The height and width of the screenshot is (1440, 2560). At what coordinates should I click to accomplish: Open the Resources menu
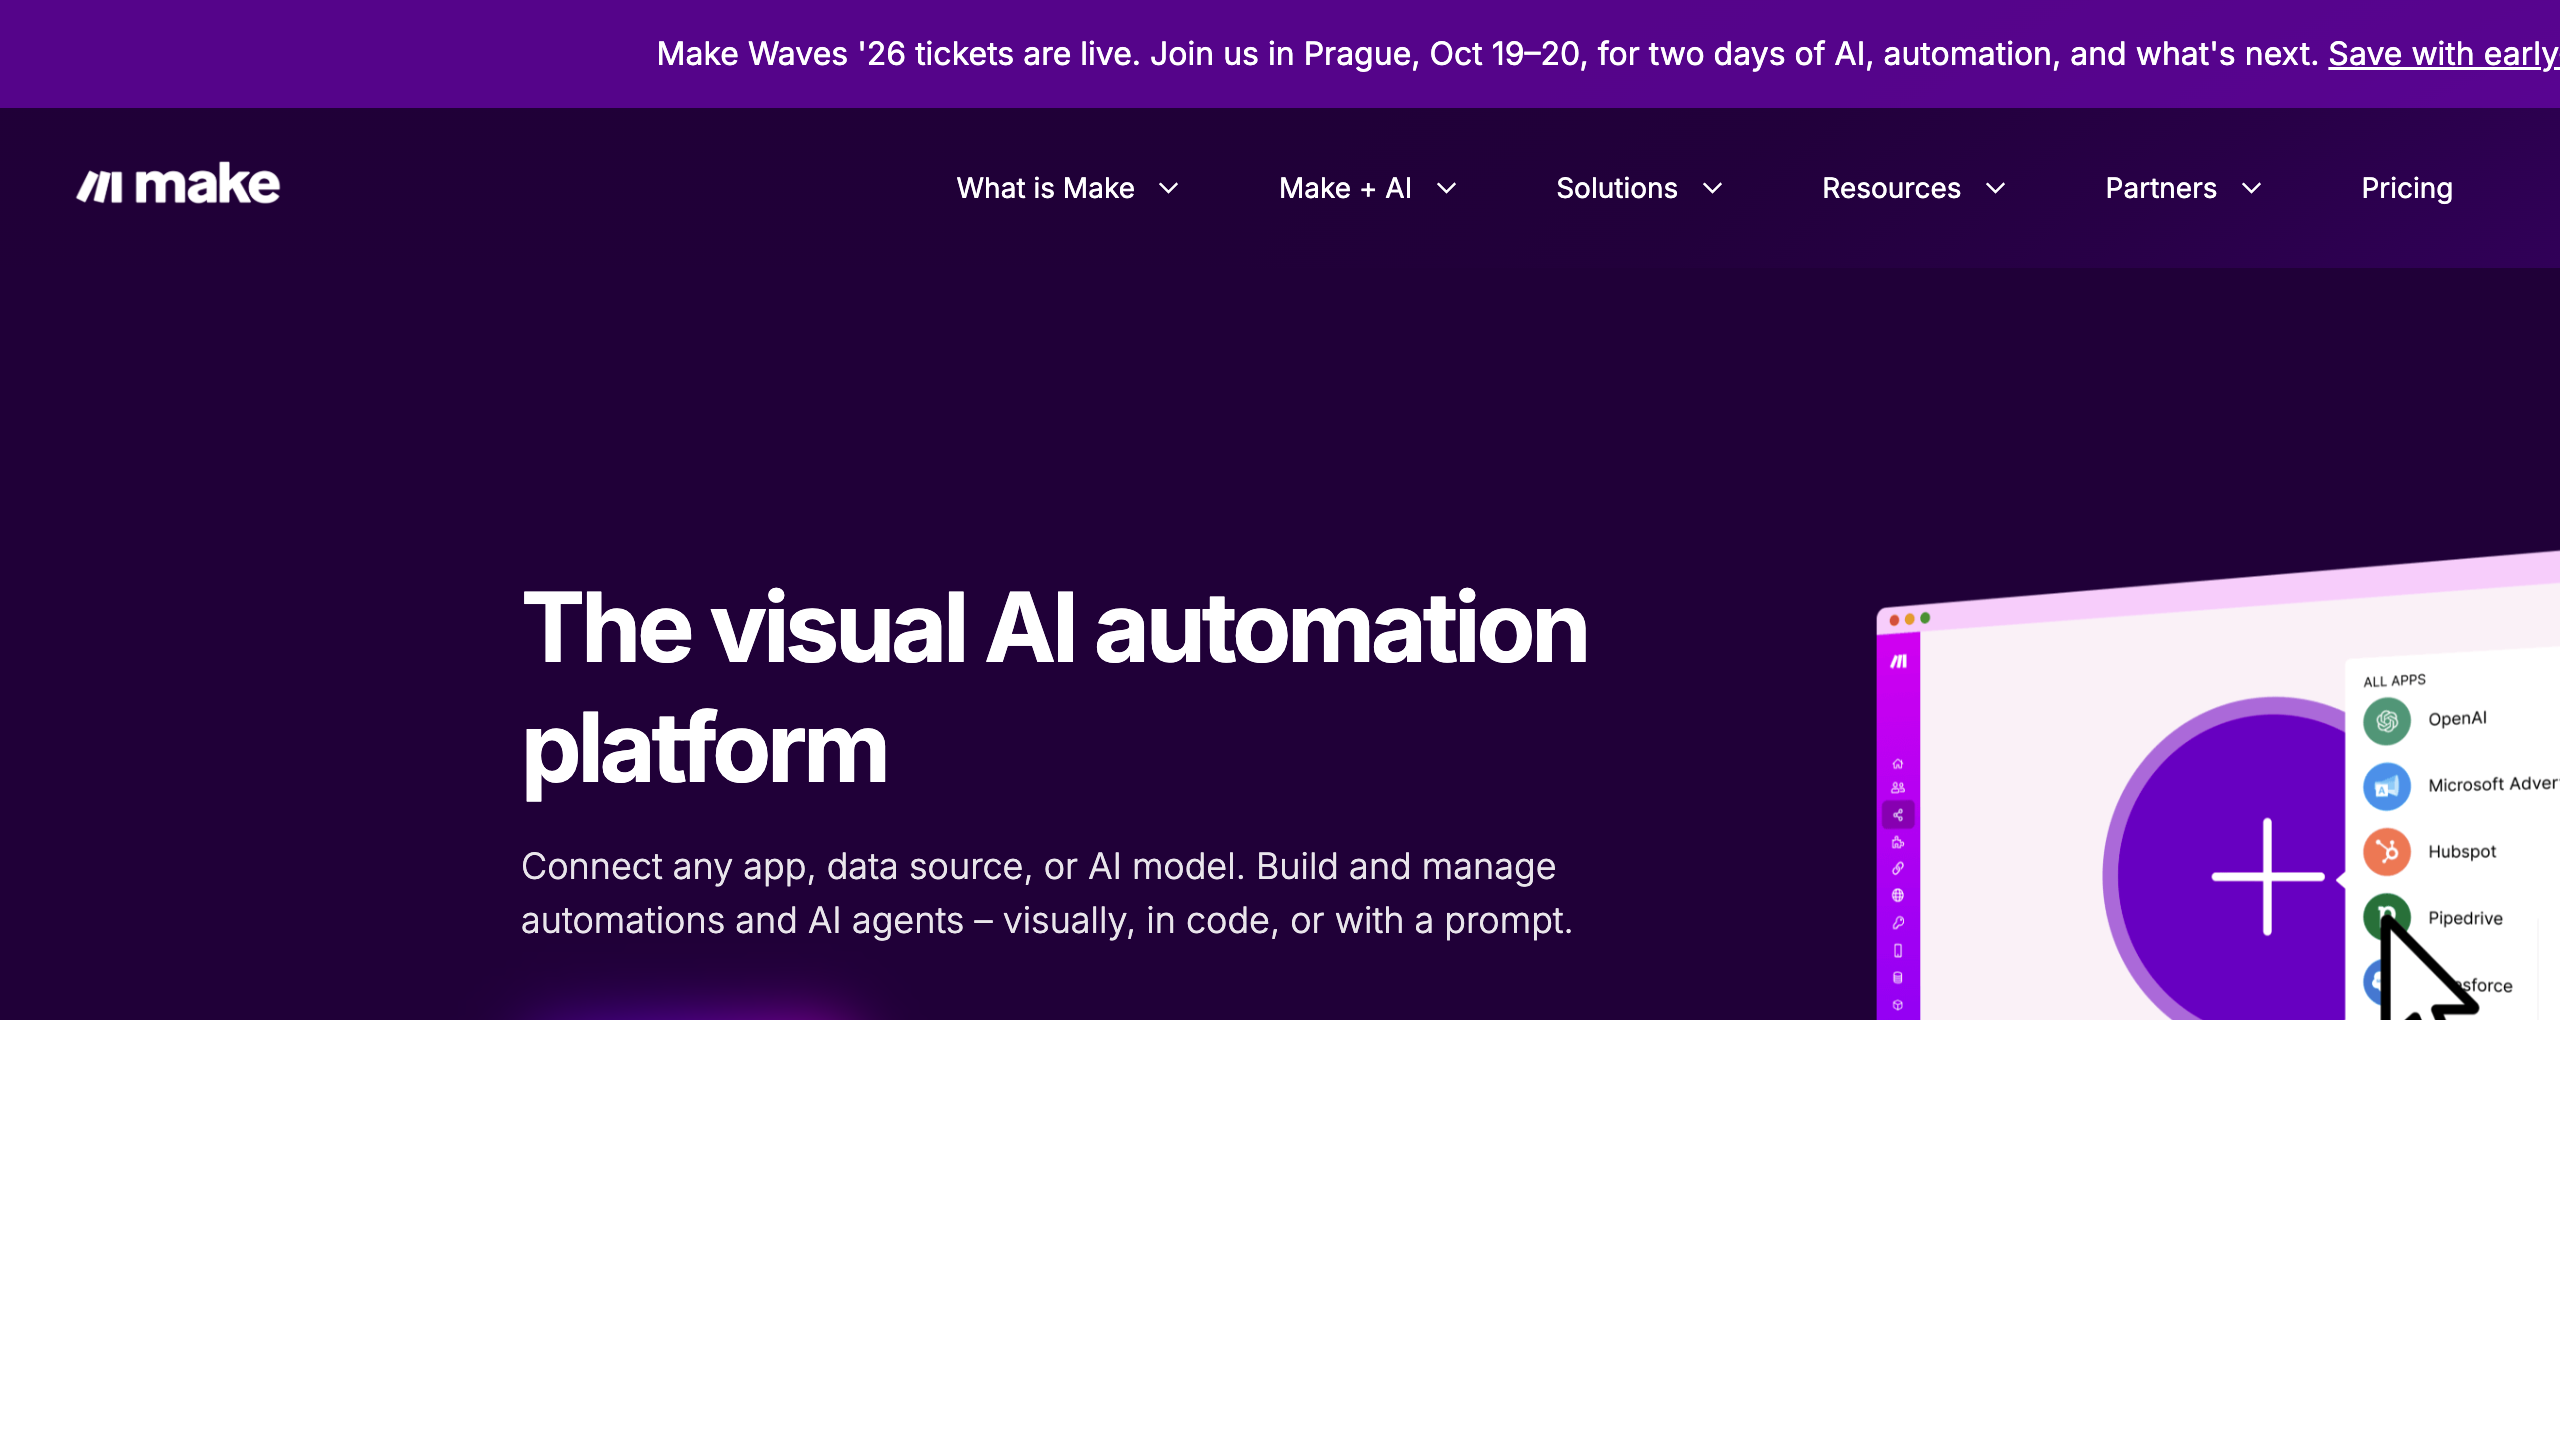pos(1891,188)
